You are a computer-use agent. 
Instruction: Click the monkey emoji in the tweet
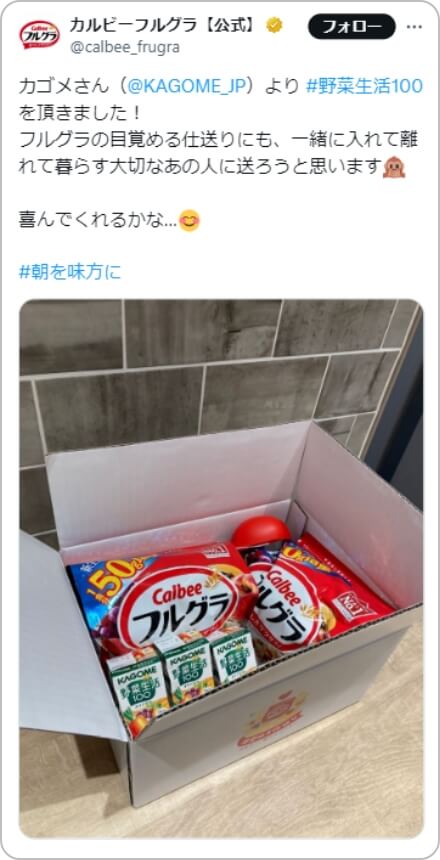point(394,168)
